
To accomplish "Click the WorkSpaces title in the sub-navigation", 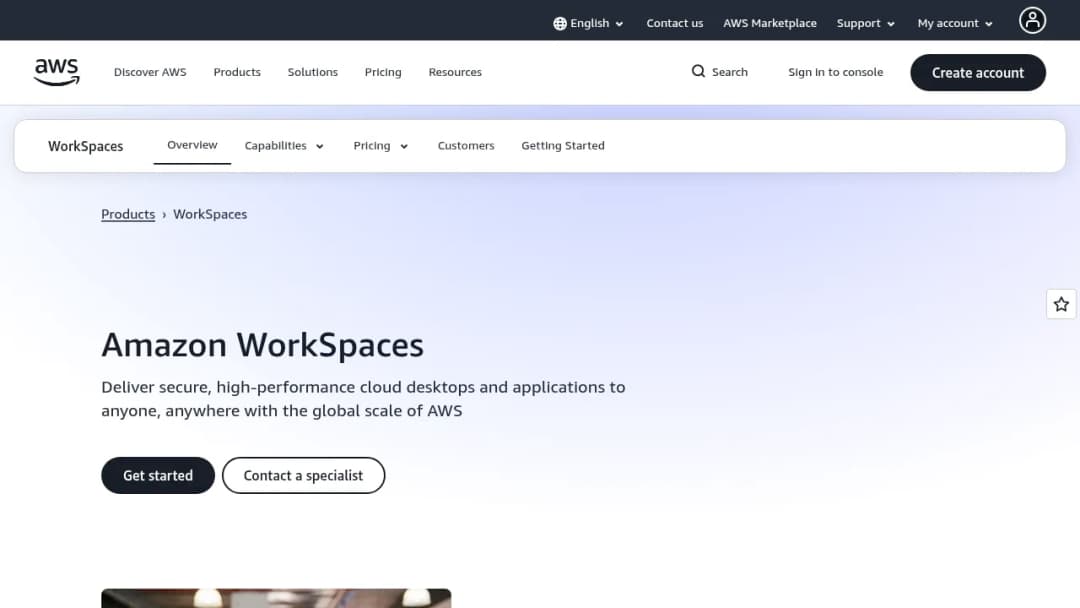I will (85, 146).
